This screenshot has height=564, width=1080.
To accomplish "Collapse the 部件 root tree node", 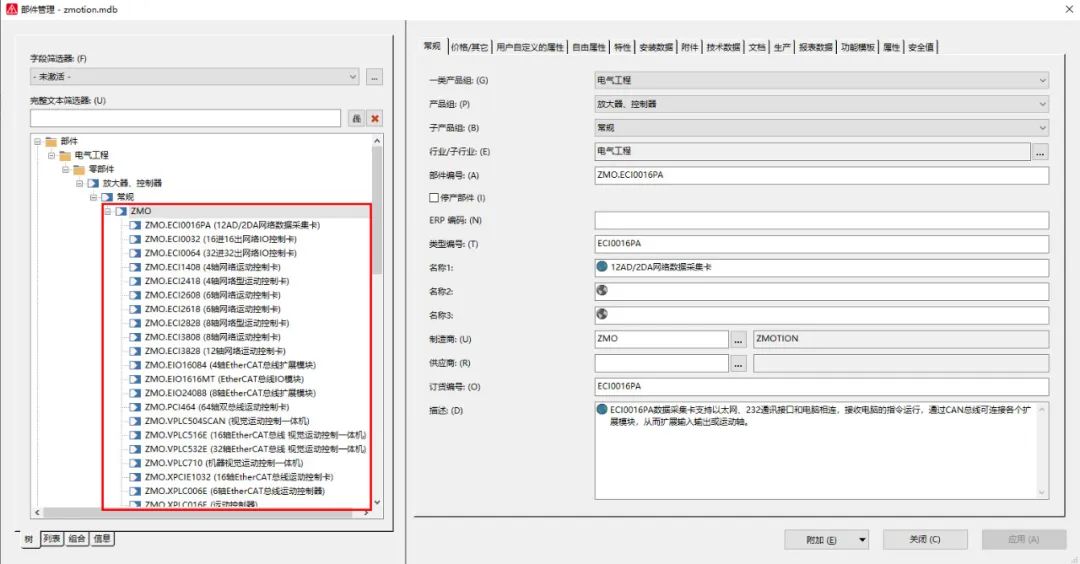I will click(x=37, y=141).
